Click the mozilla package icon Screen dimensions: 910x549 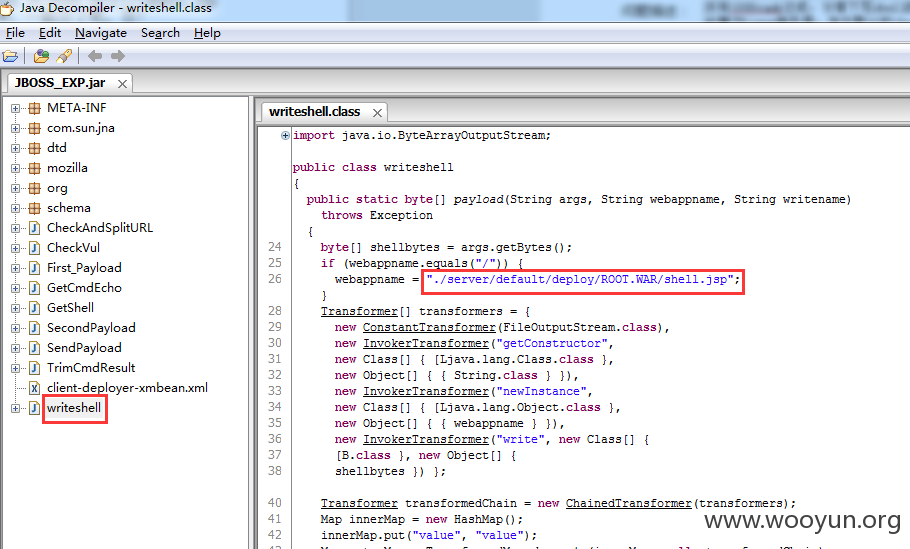(x=35, y=168)
